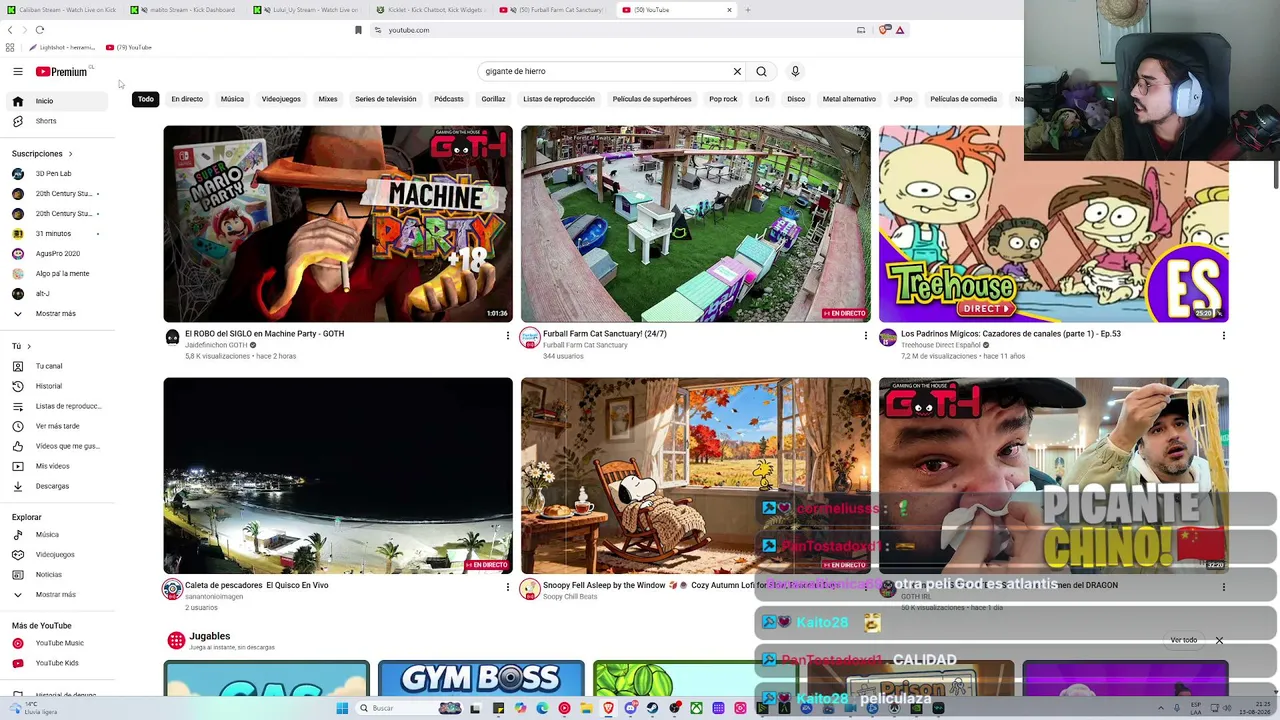Open more options for Los Padrinos Mágicos video
Image resolution: width=1280 pixels, height=720 pixels.
coord(1223,336)
